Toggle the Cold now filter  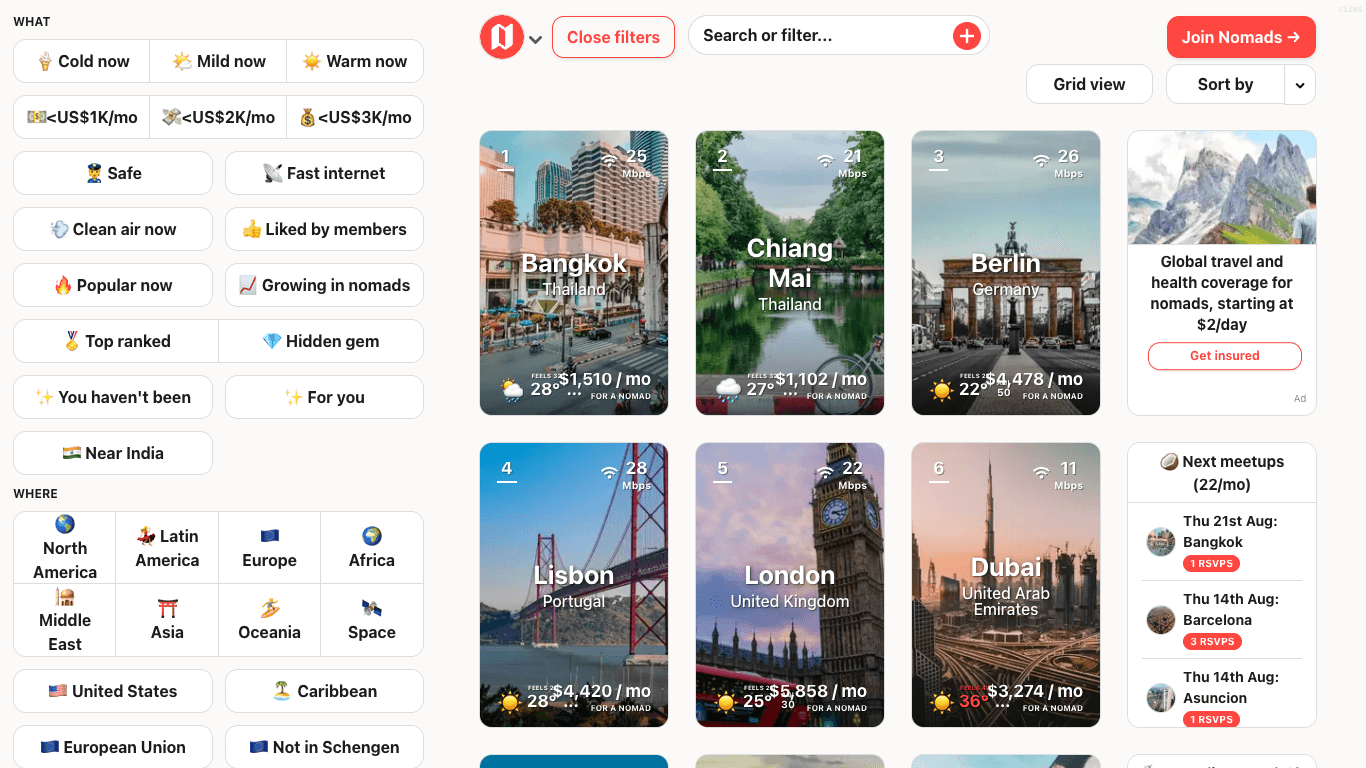[x=80, y=61]
